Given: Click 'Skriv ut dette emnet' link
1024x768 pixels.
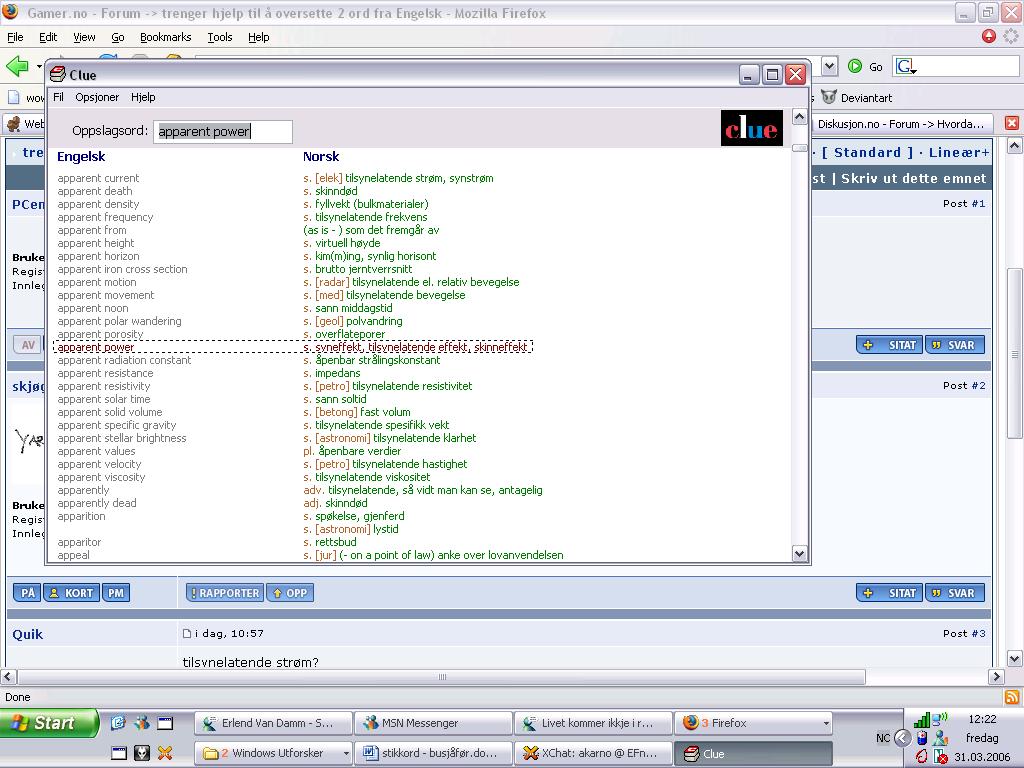Looking at the screenshot, I should (914, 179).
